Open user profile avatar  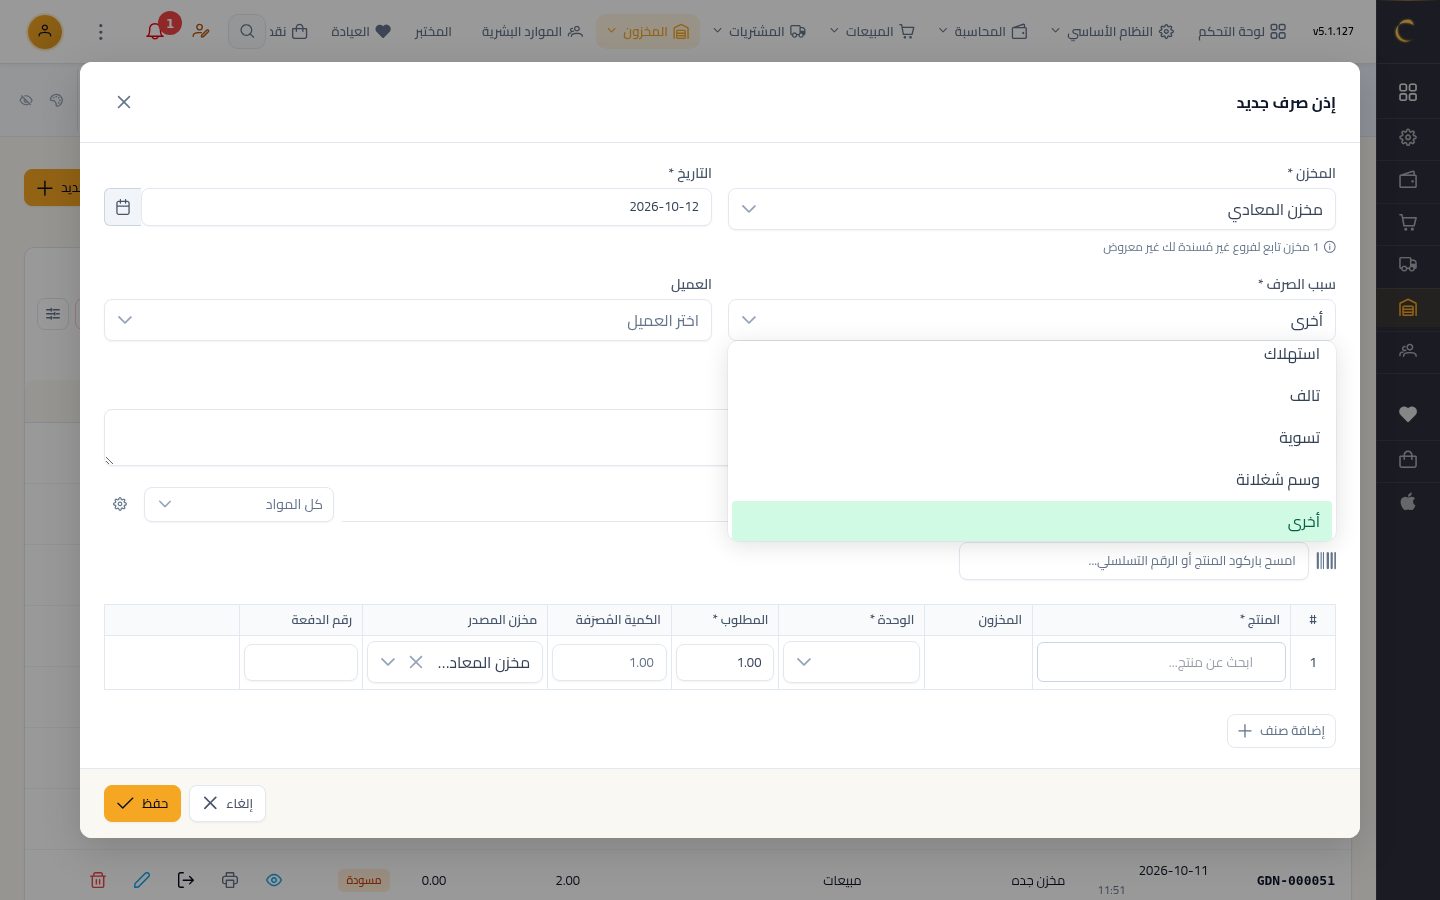click(x=45, y=31)
